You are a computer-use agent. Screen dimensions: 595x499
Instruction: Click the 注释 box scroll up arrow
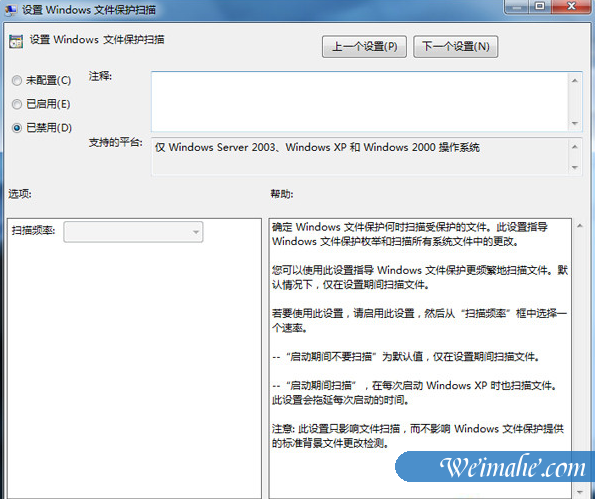[575, 80]
